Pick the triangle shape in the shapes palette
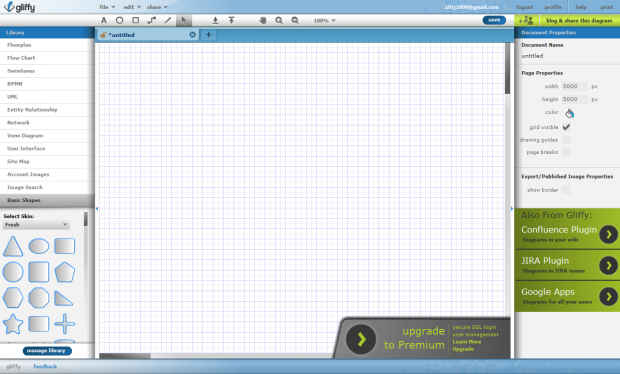The width and height of the screenshot is (620, 374). tap(13, 246)
